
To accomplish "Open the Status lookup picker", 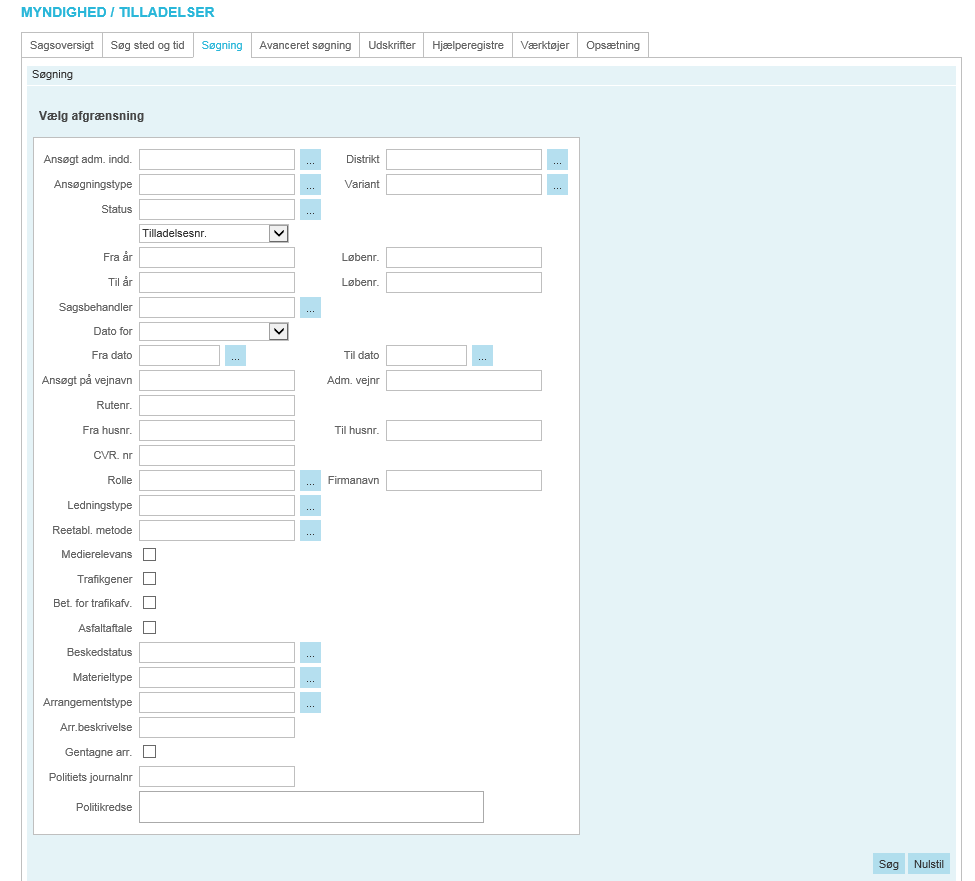I will click(310, 210).
